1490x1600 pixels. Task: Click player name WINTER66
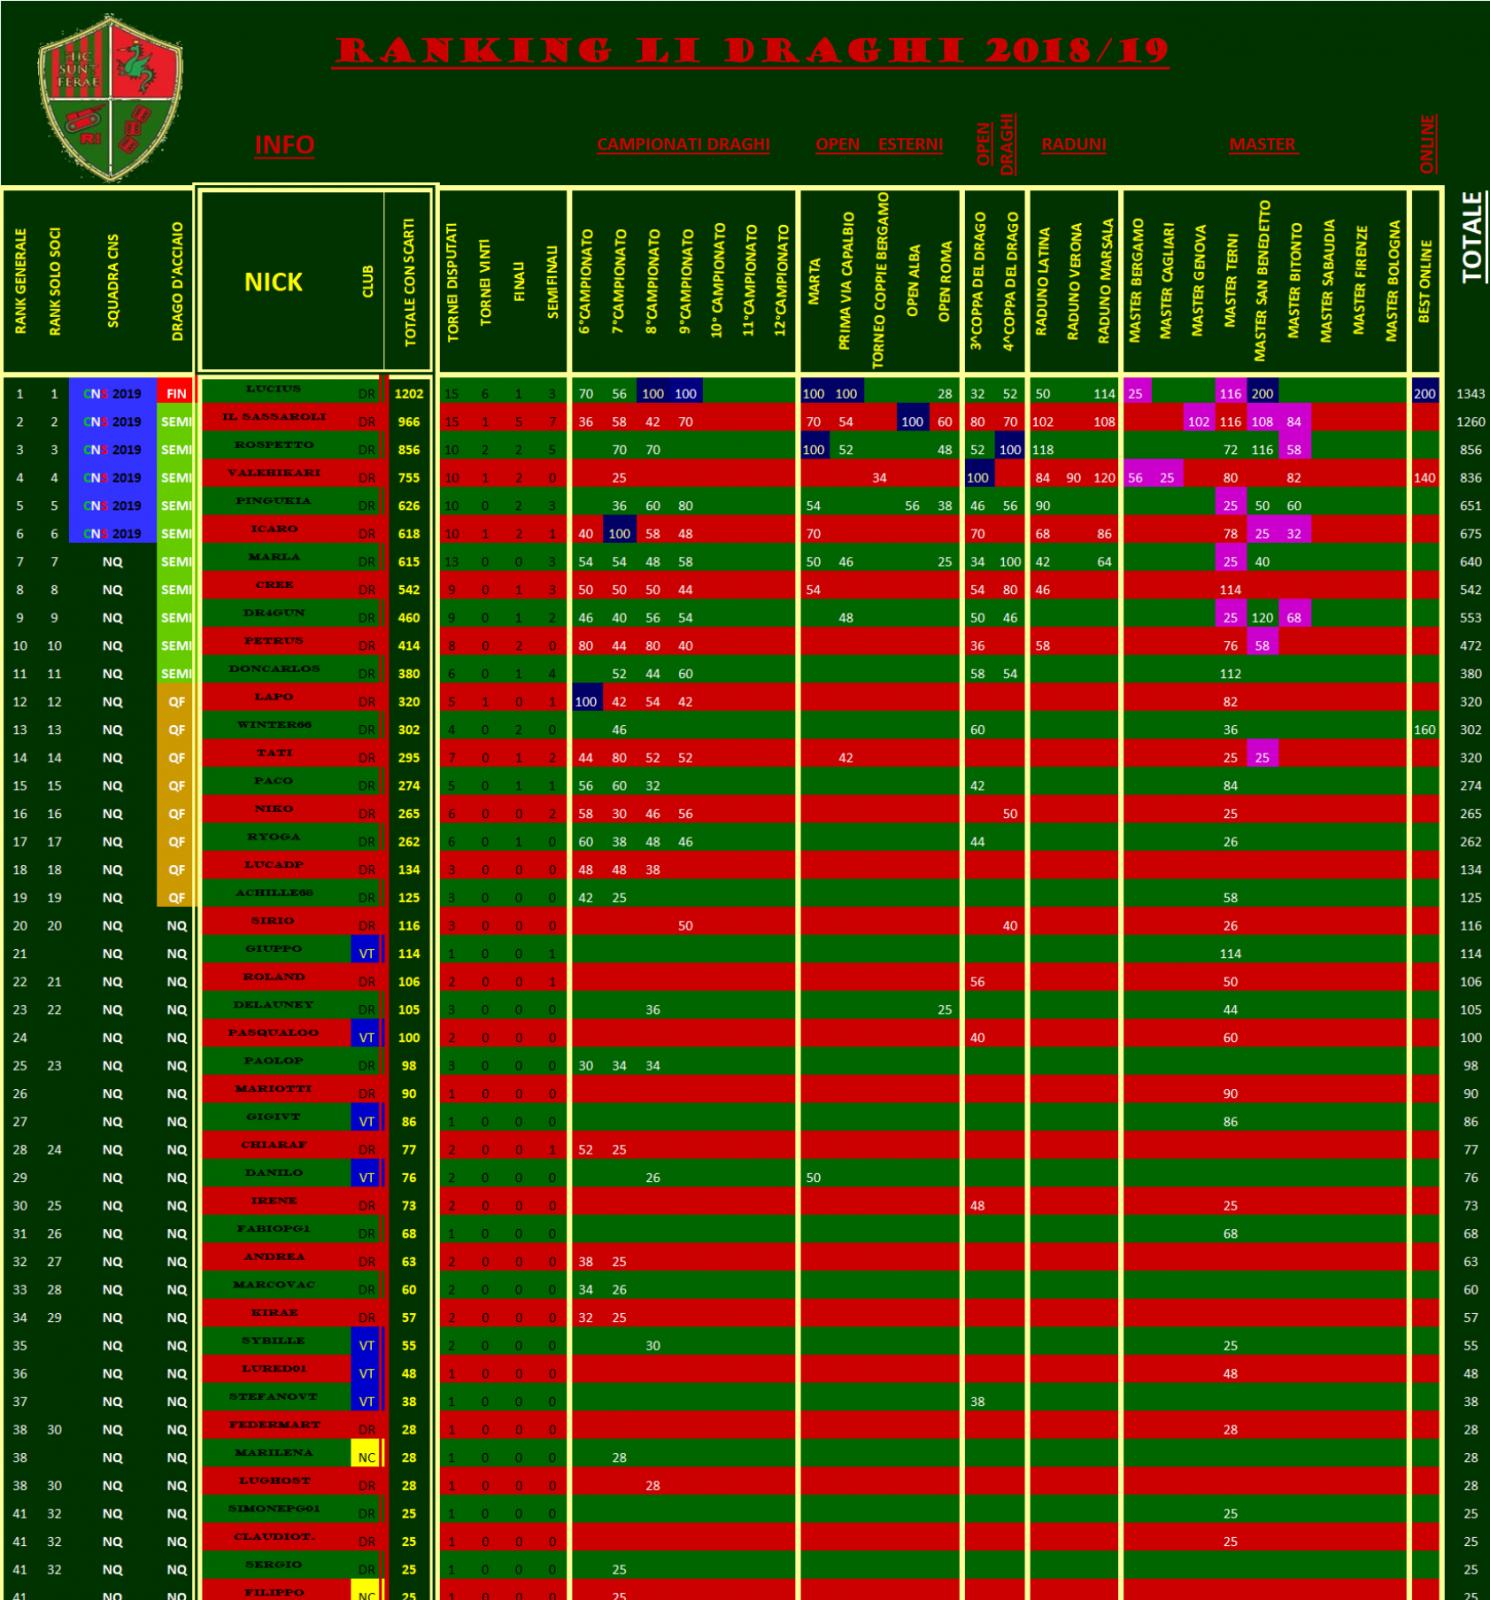[x=273, y=725]
